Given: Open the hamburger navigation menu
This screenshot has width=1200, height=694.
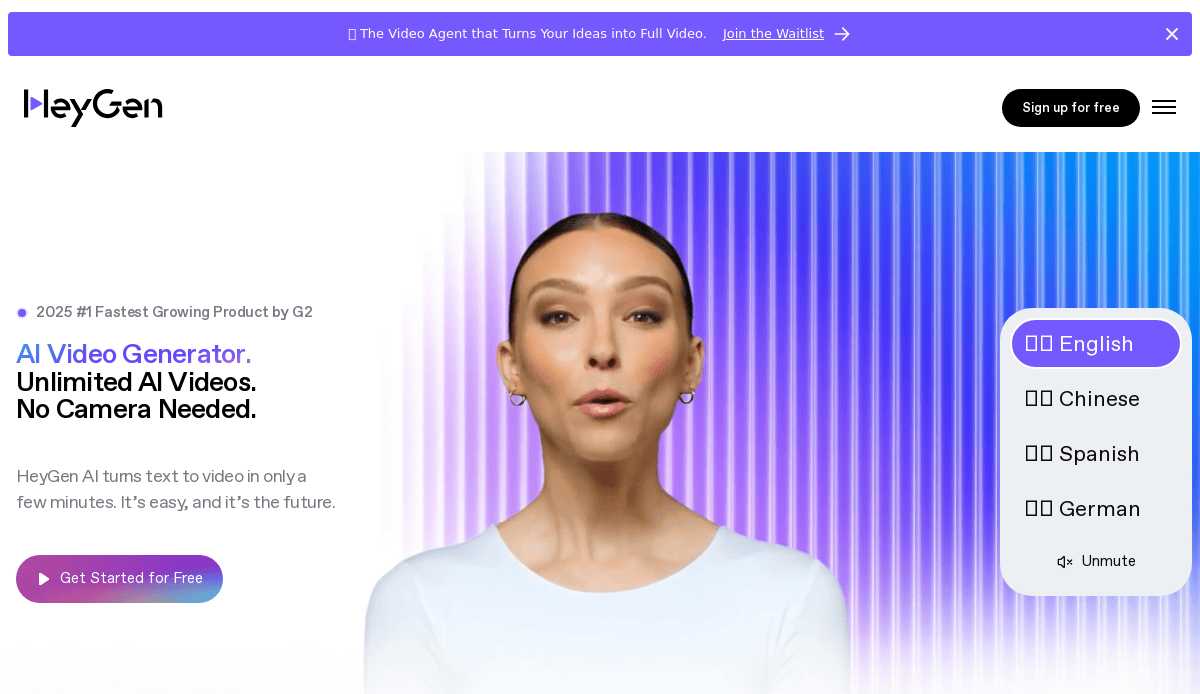Looking at the screenshot, I should click(x=1164, y=108).
